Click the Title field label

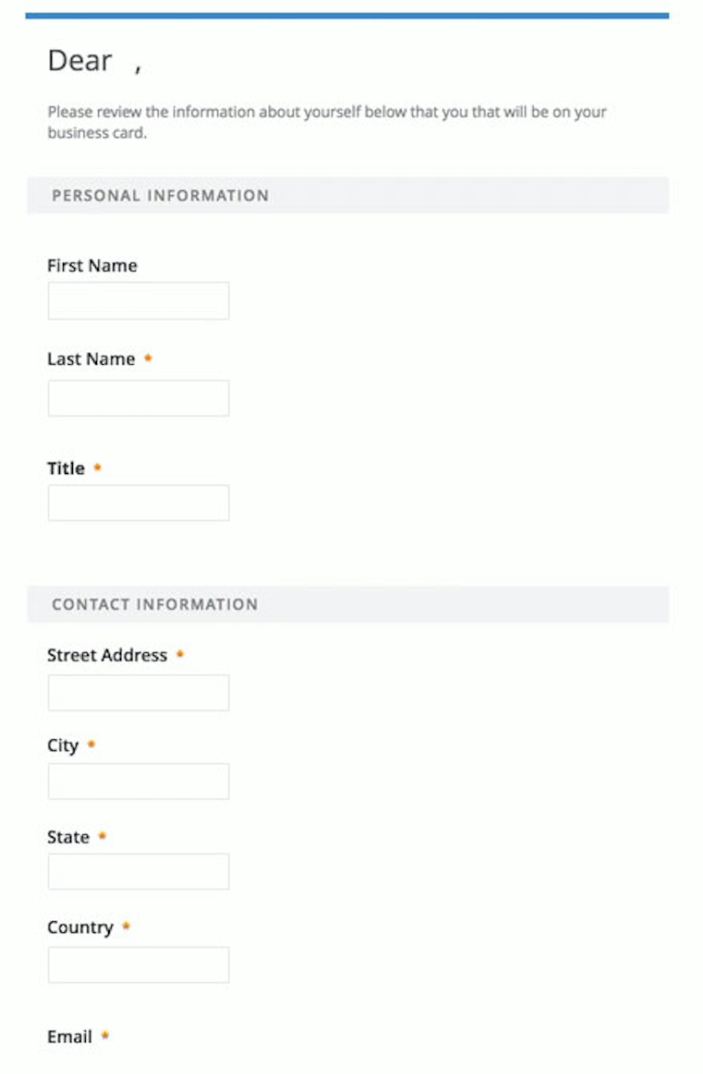click(66, 469)
